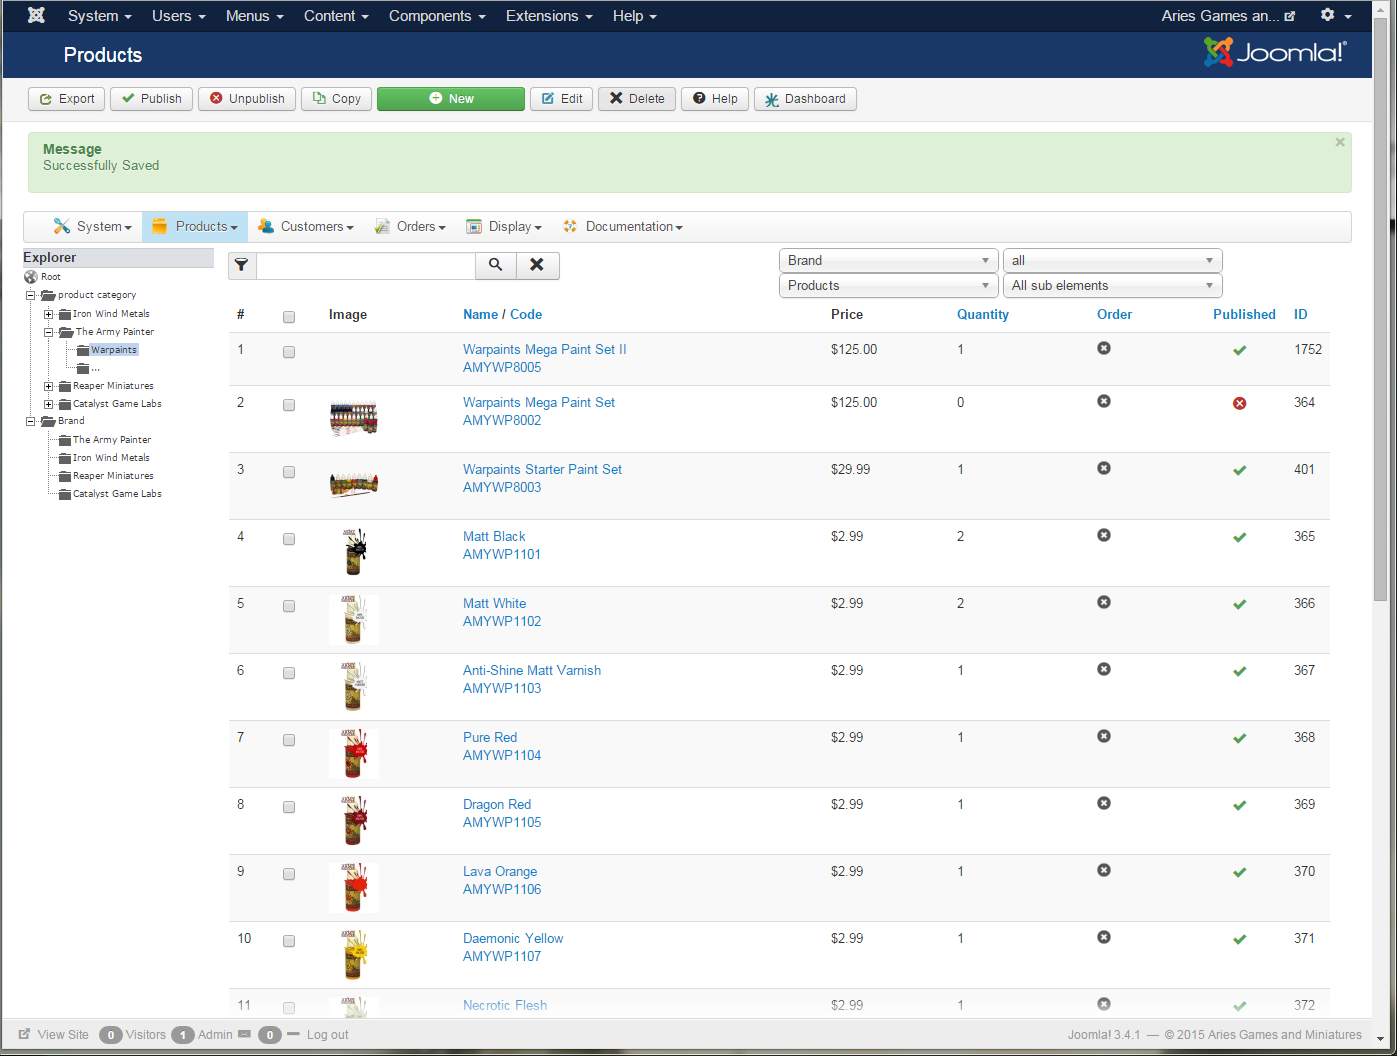Publish the unpublished Warpaints Mega Paint Set
Screen dimensions: 1397x1056
coord(1240,403)
